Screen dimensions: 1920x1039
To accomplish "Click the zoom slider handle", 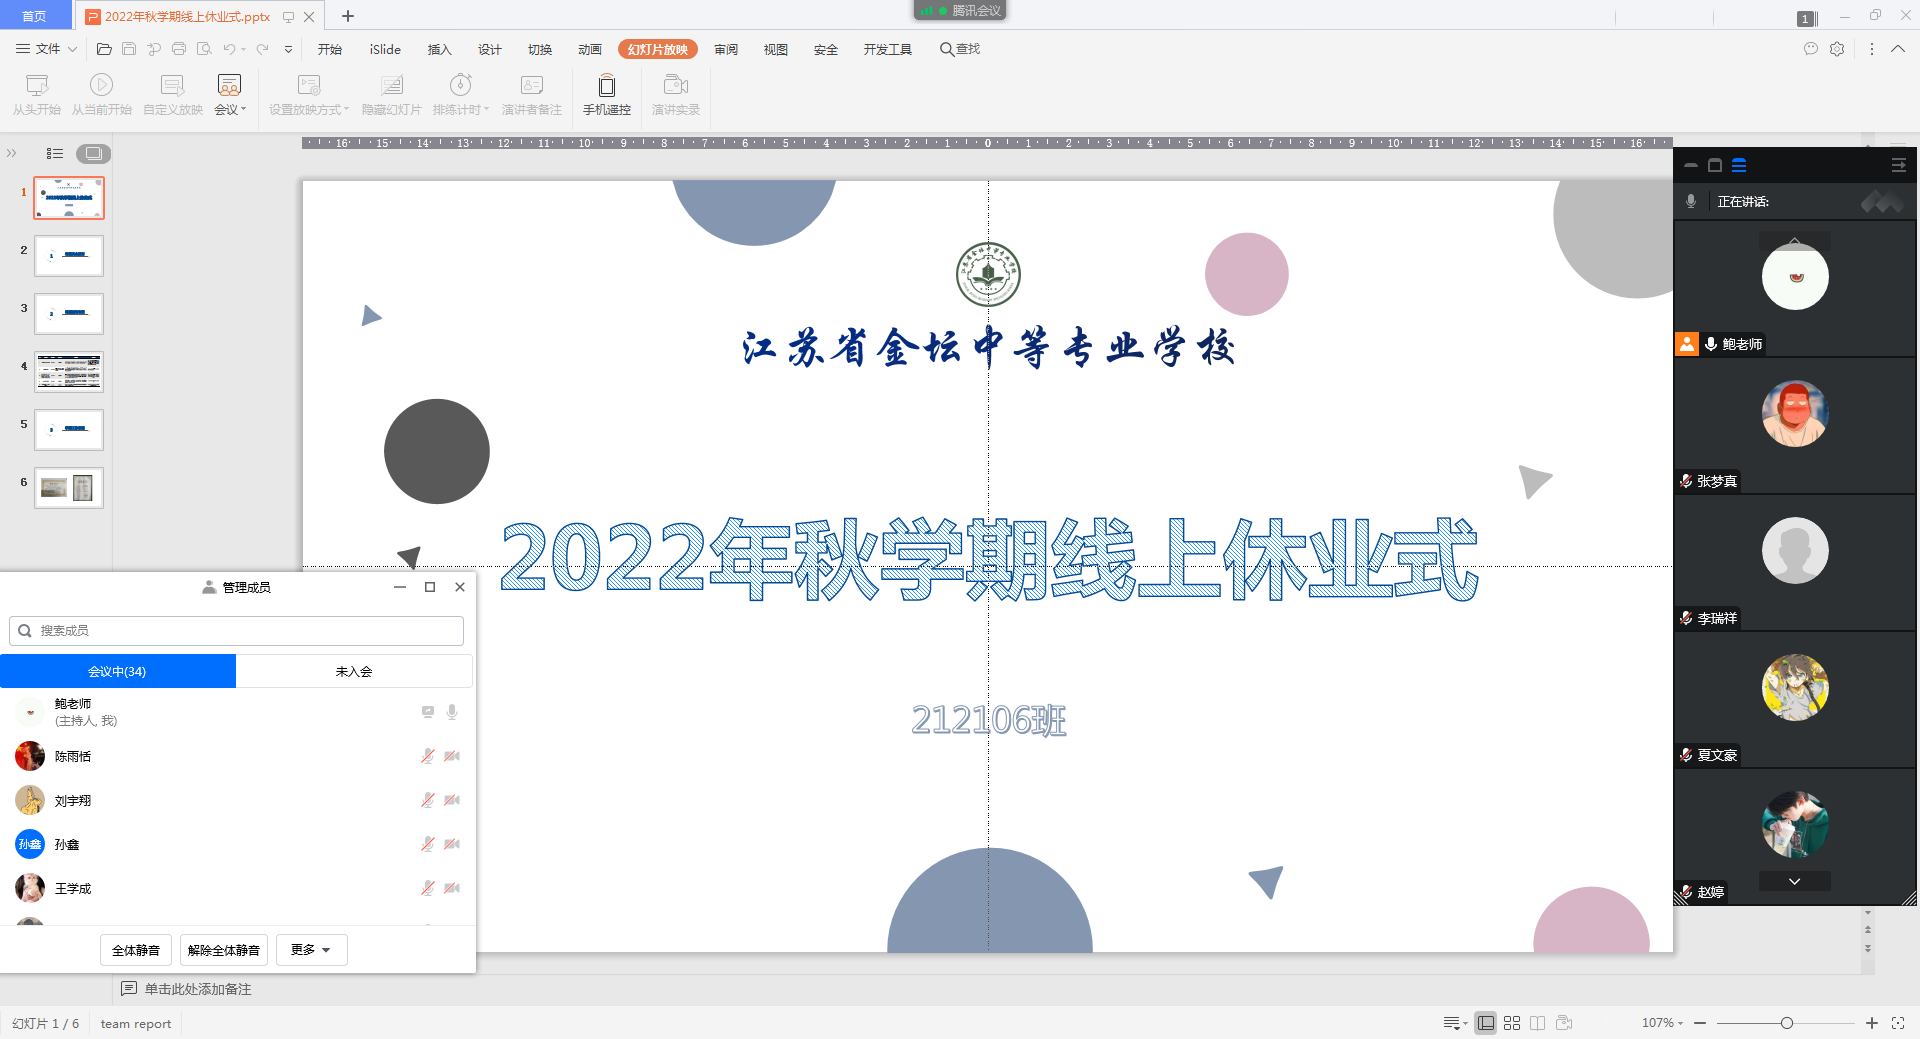I will 1787,1023.
